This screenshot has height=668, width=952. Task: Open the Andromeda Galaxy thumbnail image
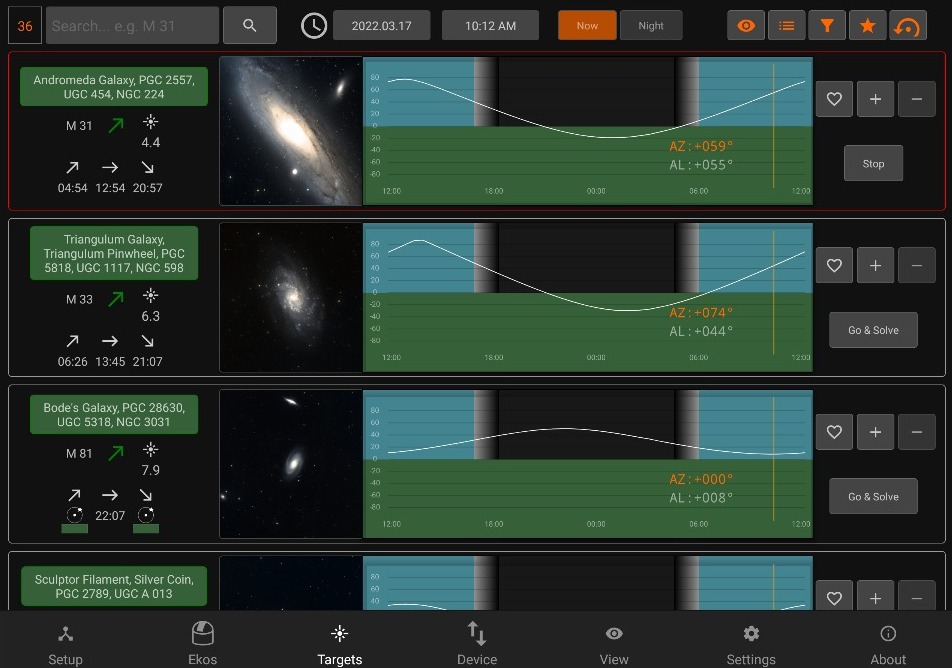click(291, 131)
